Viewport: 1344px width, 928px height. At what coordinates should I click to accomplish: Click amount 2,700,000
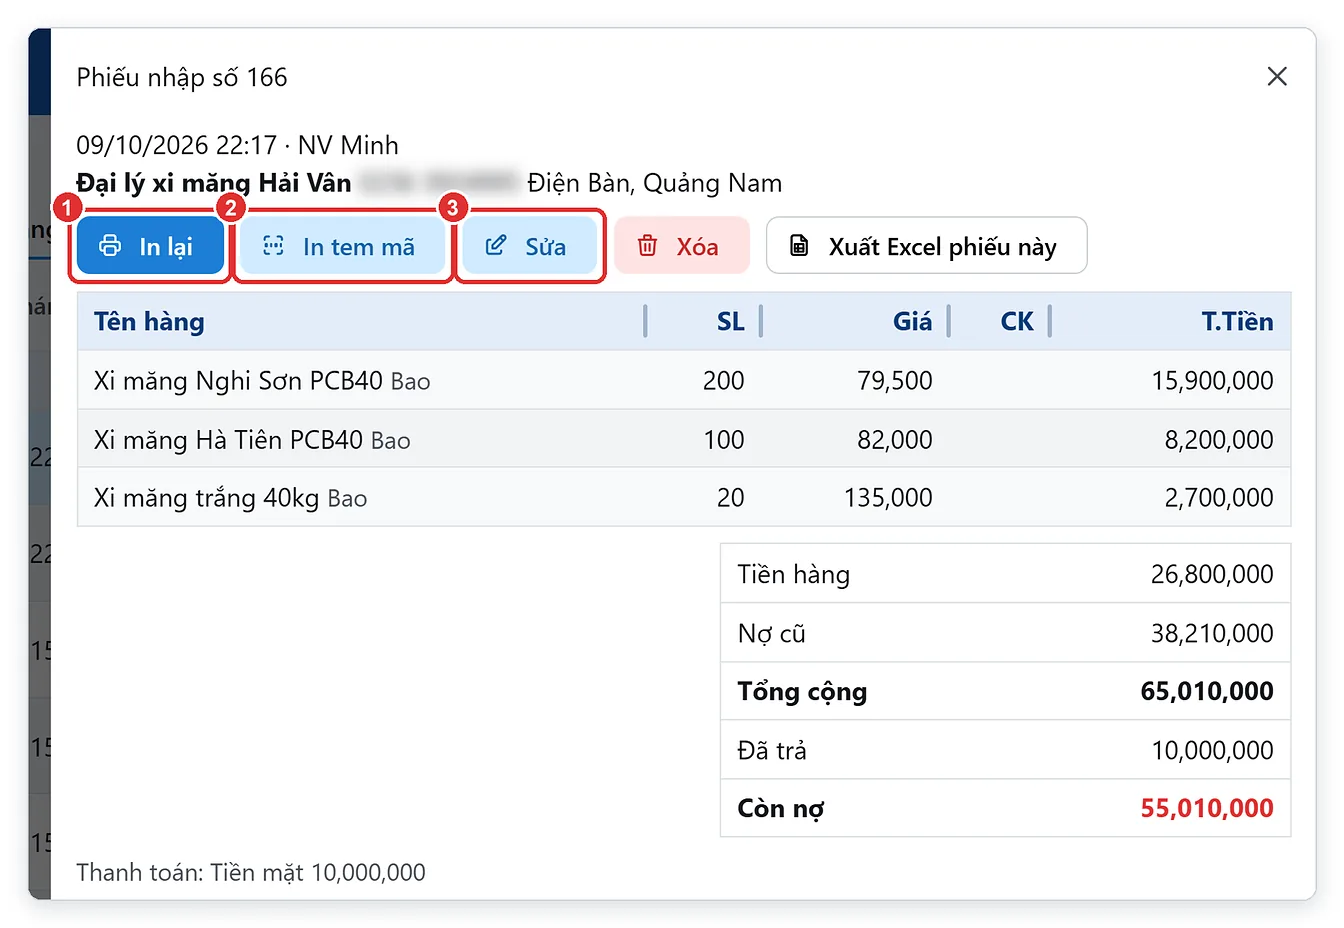pos(1219,497)
